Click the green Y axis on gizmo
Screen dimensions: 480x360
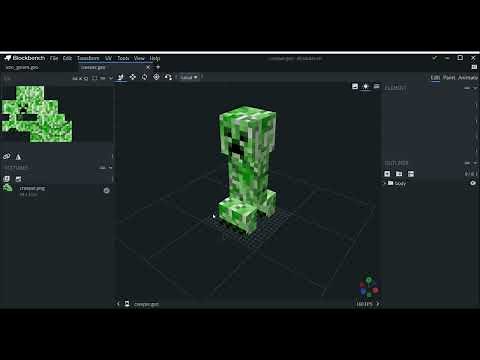369,280
